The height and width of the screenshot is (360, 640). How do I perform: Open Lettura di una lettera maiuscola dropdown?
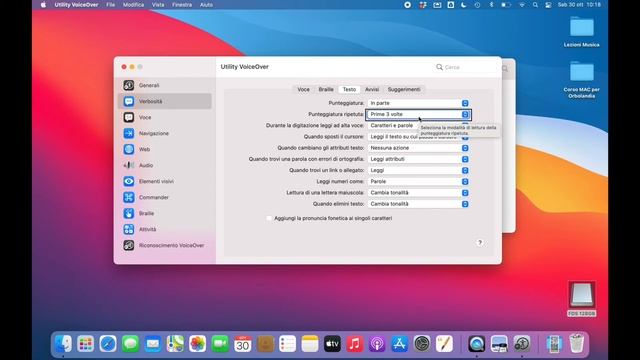[x=418, y=193]
